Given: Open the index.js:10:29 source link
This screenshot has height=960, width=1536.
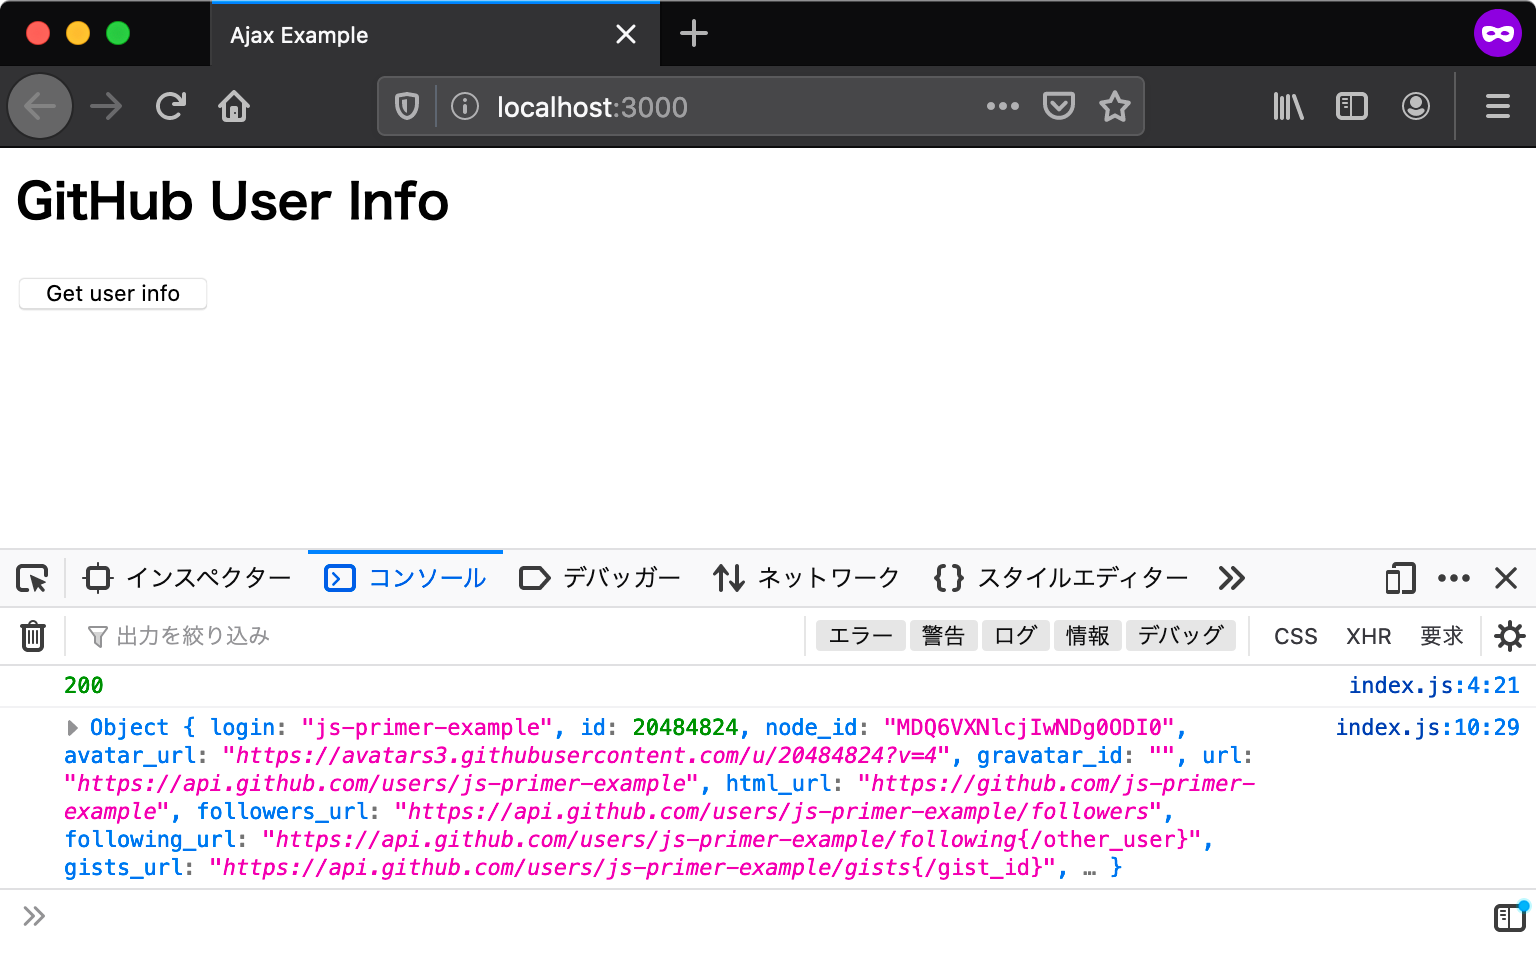Looking at the screenshot, I should click(x=1427, y=727).
